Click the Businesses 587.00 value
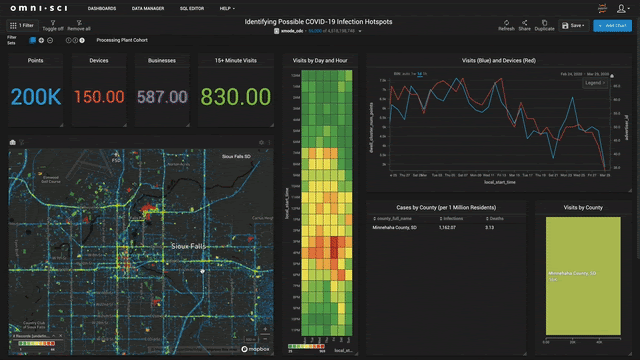Screen dimensions: 640x360 (162, 97)
